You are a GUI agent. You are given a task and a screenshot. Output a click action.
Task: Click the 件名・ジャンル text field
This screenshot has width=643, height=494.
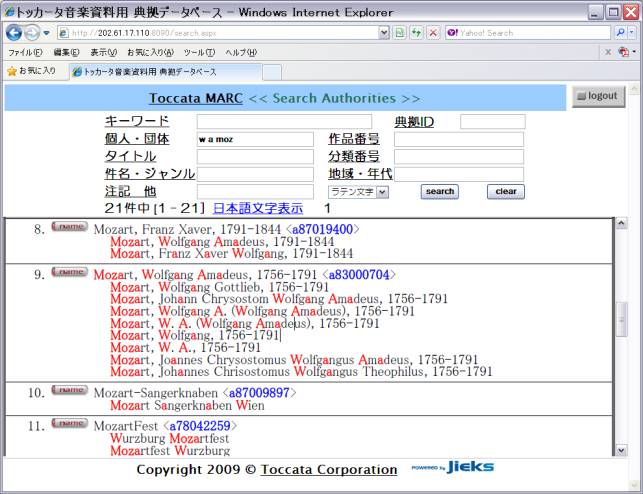255,174
